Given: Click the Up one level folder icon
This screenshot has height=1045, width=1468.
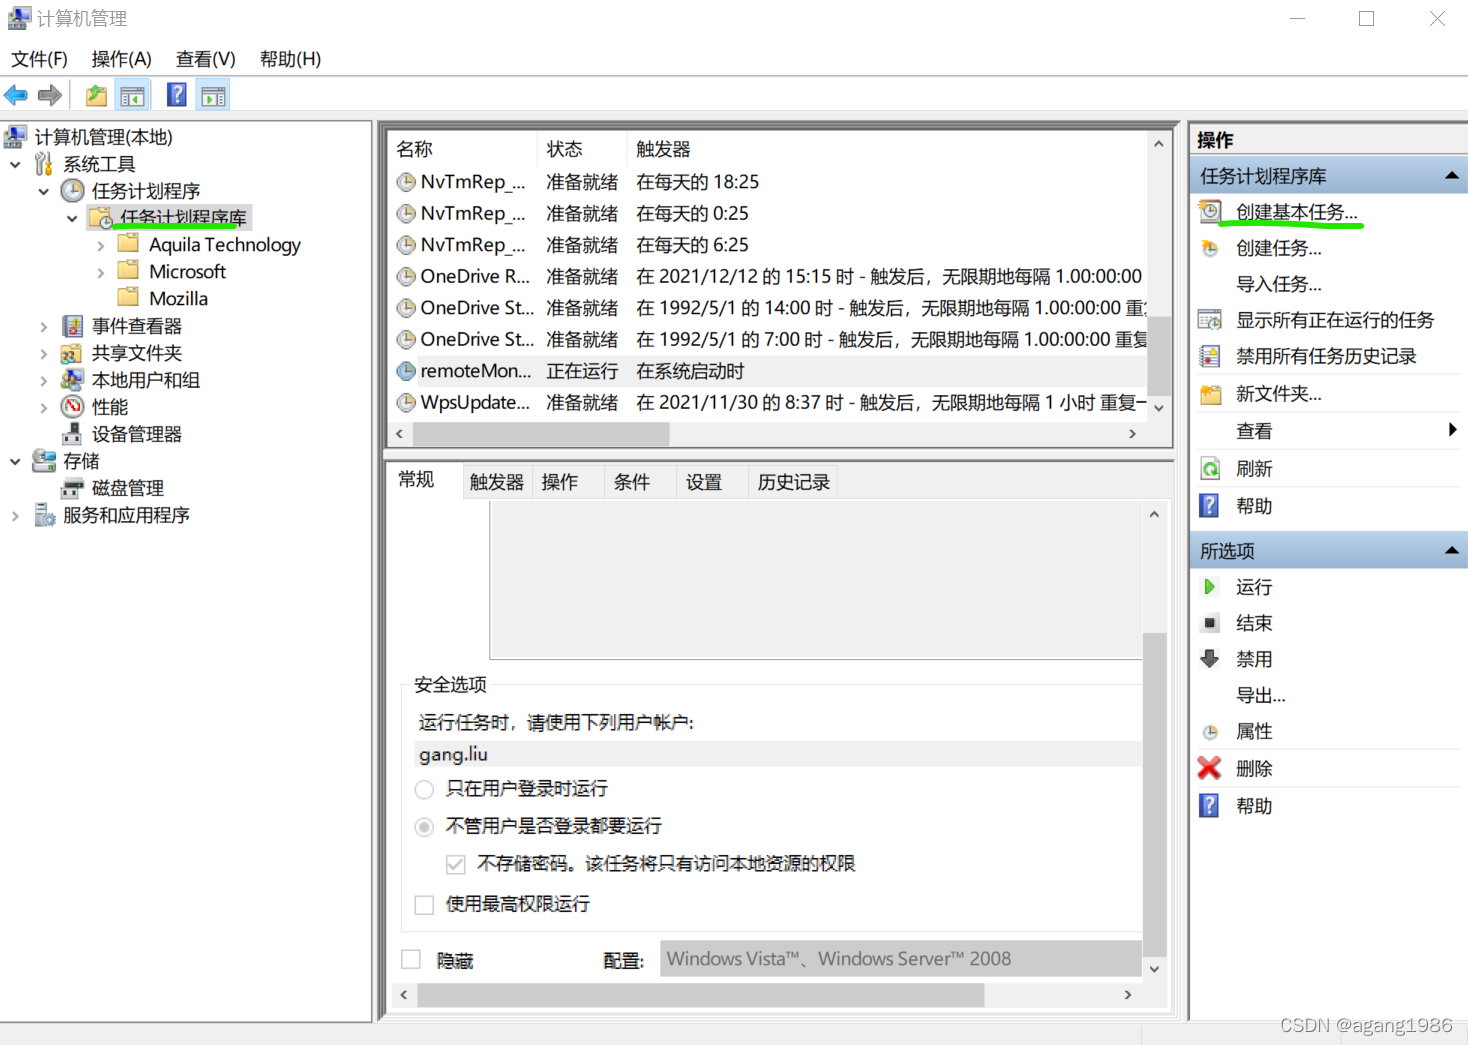Looking at the screenshot, I should tap(96, 95).
